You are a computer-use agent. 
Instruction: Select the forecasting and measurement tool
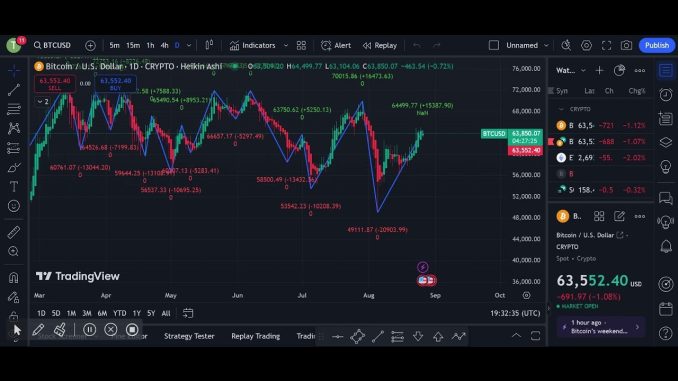(14, 148)
